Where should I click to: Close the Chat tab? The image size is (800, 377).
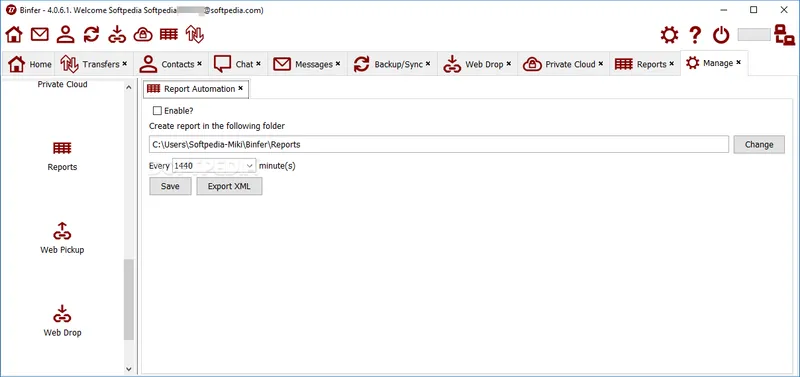[258, 64]
